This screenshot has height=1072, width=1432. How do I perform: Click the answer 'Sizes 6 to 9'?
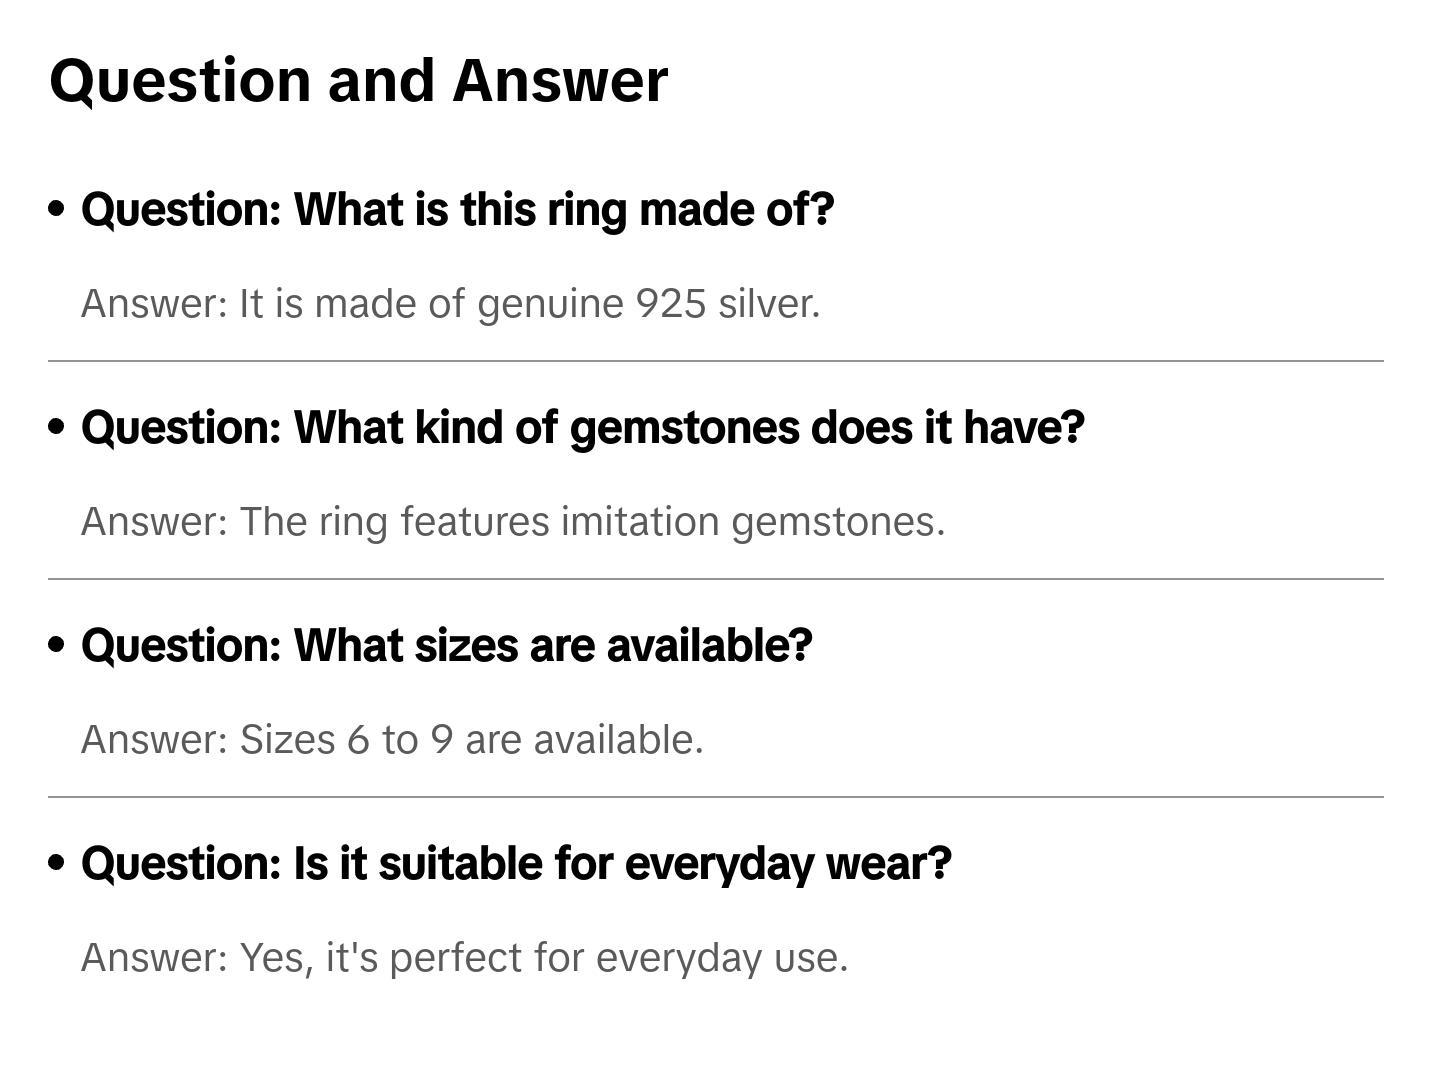pyautogui.click(x=392, y=740)
